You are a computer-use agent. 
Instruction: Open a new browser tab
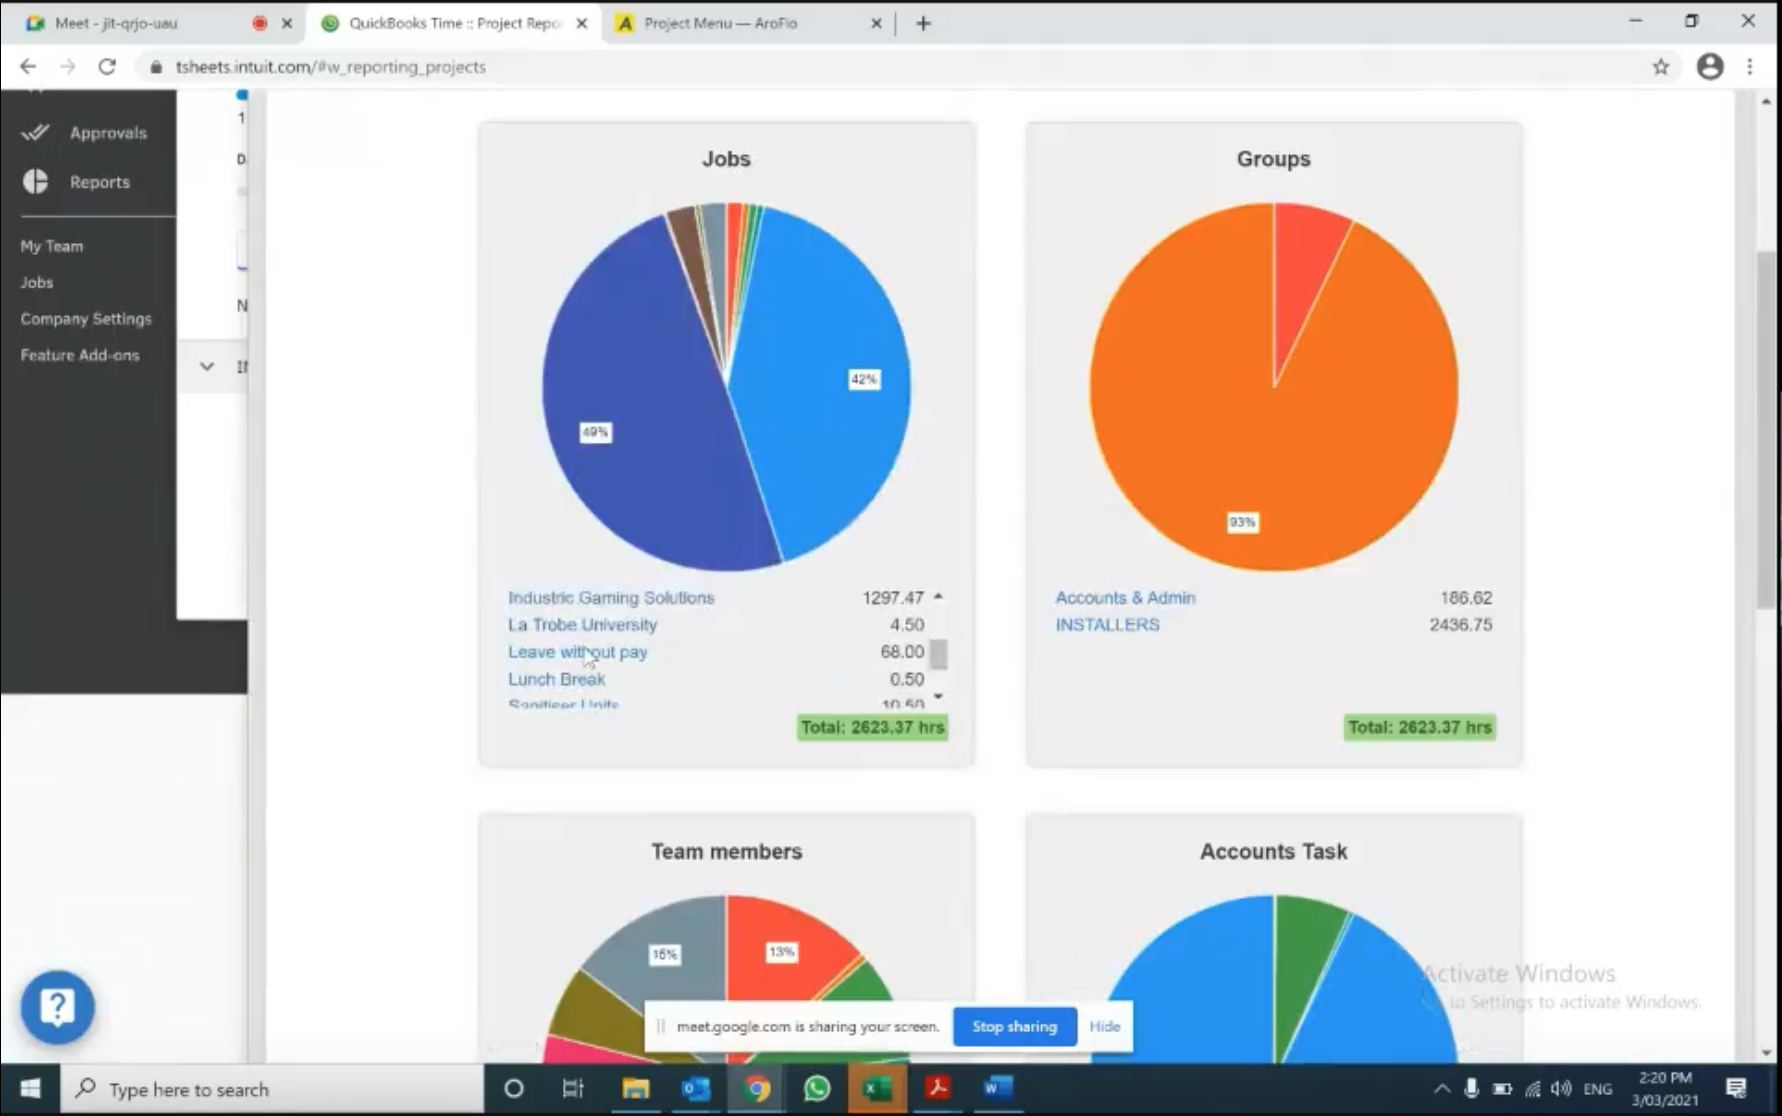point(923,23)
